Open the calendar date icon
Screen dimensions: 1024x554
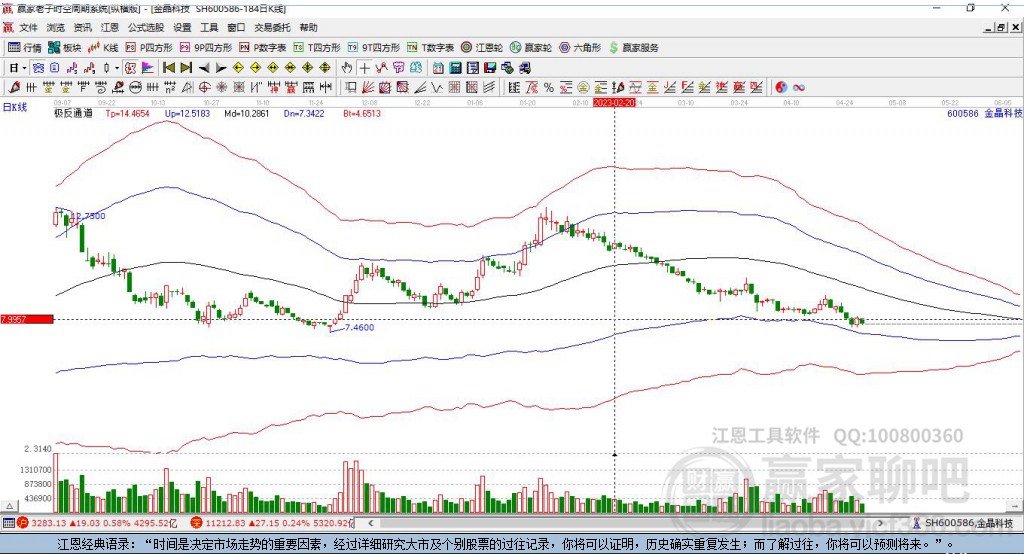click(x=438, y=68)
